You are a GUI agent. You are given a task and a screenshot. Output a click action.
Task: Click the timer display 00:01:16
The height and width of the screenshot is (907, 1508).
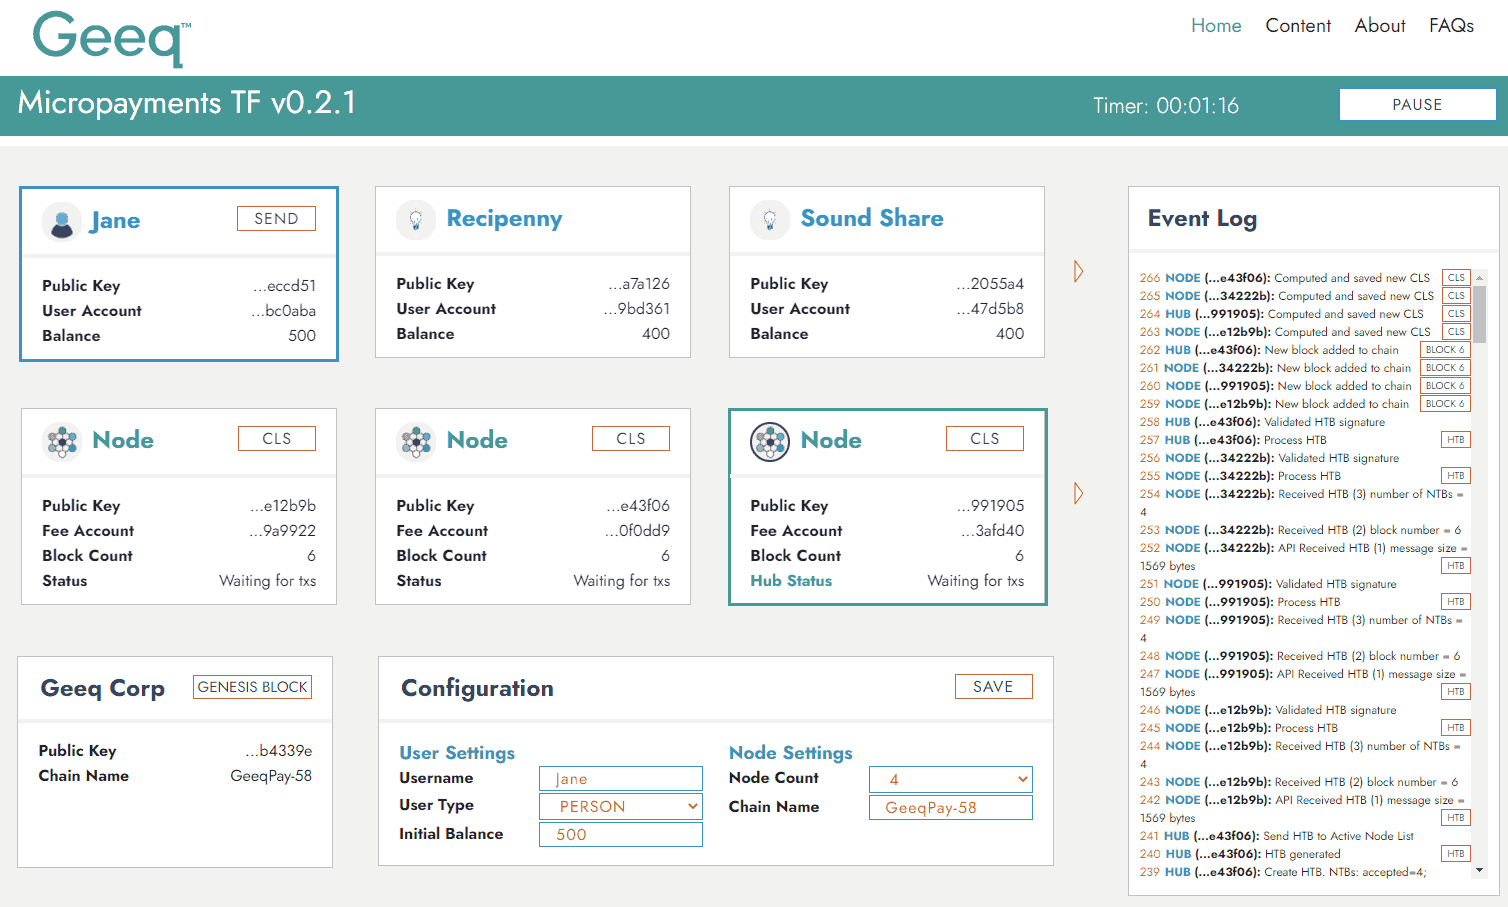1197,106
